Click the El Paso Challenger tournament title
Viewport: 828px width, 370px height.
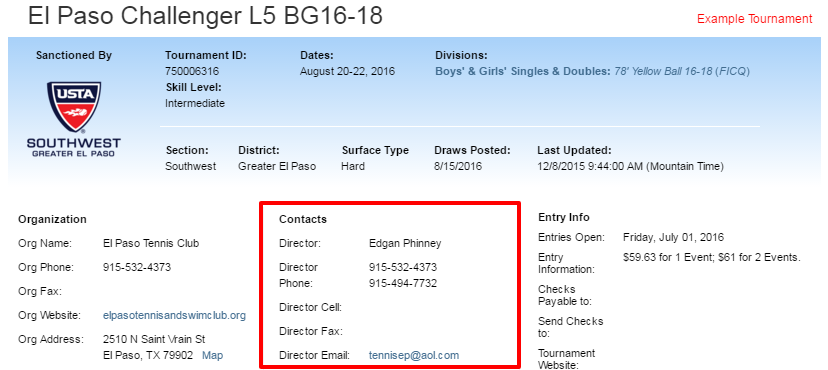pyautogui.click(x=205, y=16)
